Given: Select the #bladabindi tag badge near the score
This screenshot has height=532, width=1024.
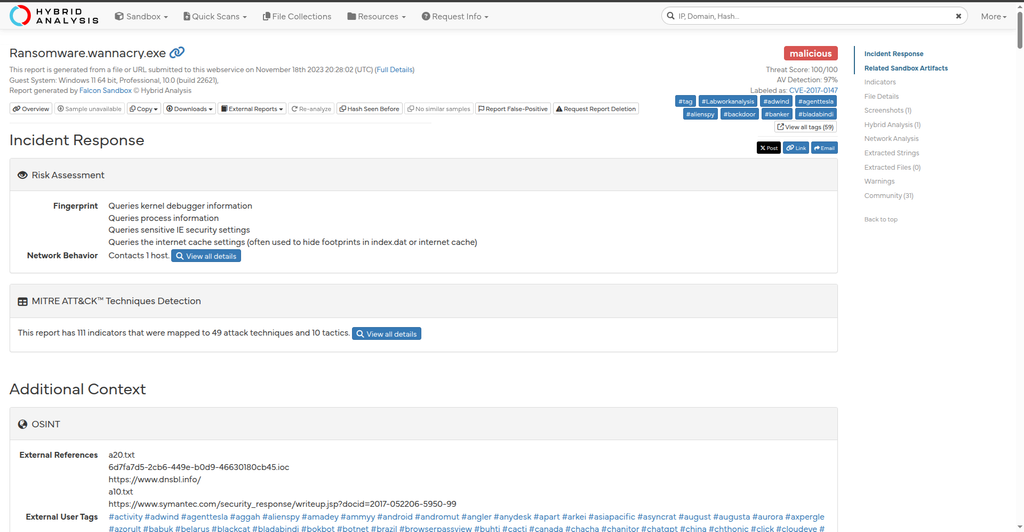Looking at the screenshot, I should click(x=816, y=114).
